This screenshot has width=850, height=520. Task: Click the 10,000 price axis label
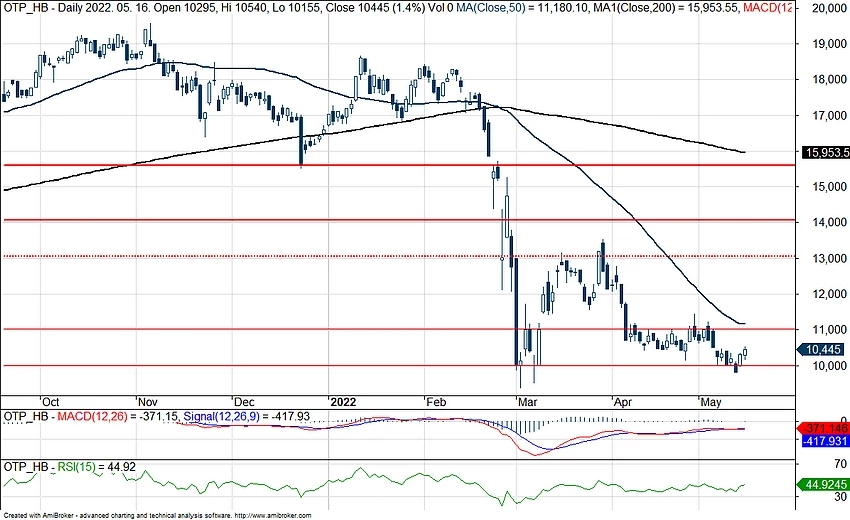point(830,366)
